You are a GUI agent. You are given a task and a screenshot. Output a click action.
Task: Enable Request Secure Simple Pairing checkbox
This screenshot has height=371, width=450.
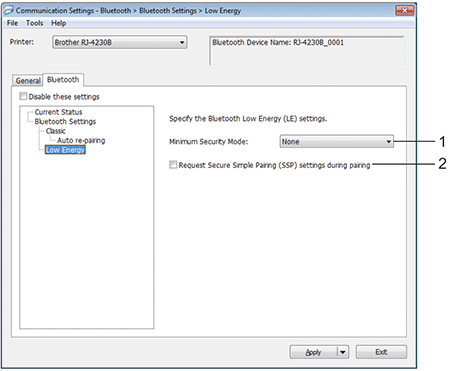[173, 165]
